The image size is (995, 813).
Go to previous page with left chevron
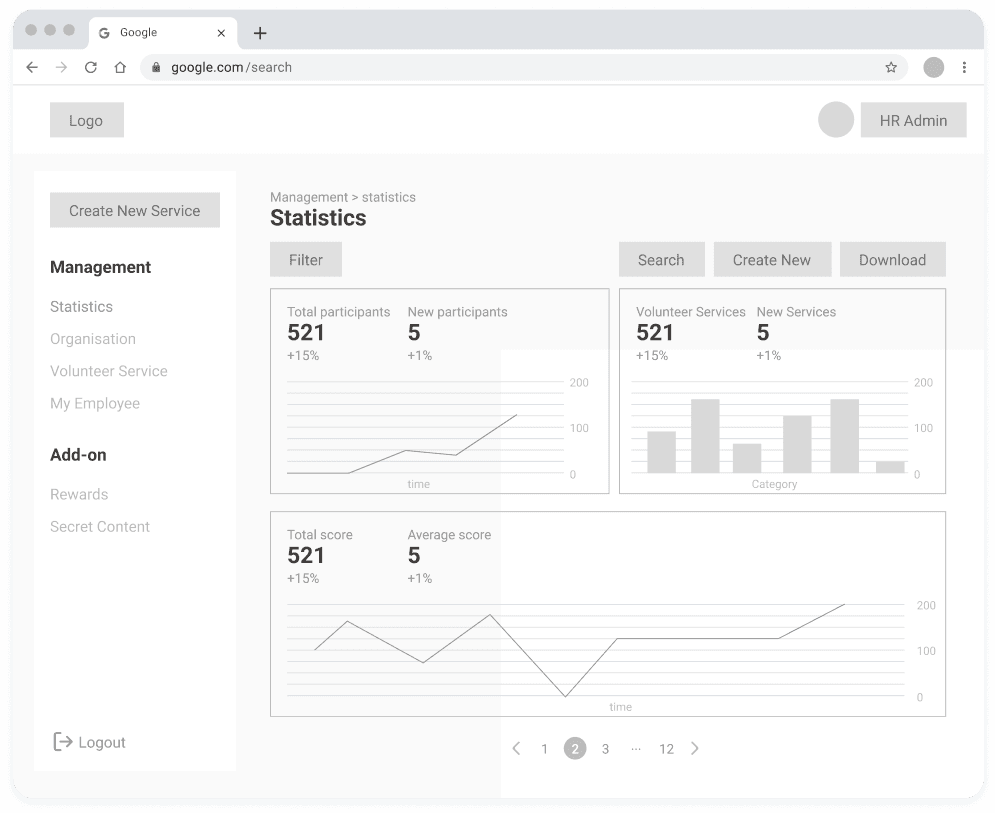coord(517,748)
